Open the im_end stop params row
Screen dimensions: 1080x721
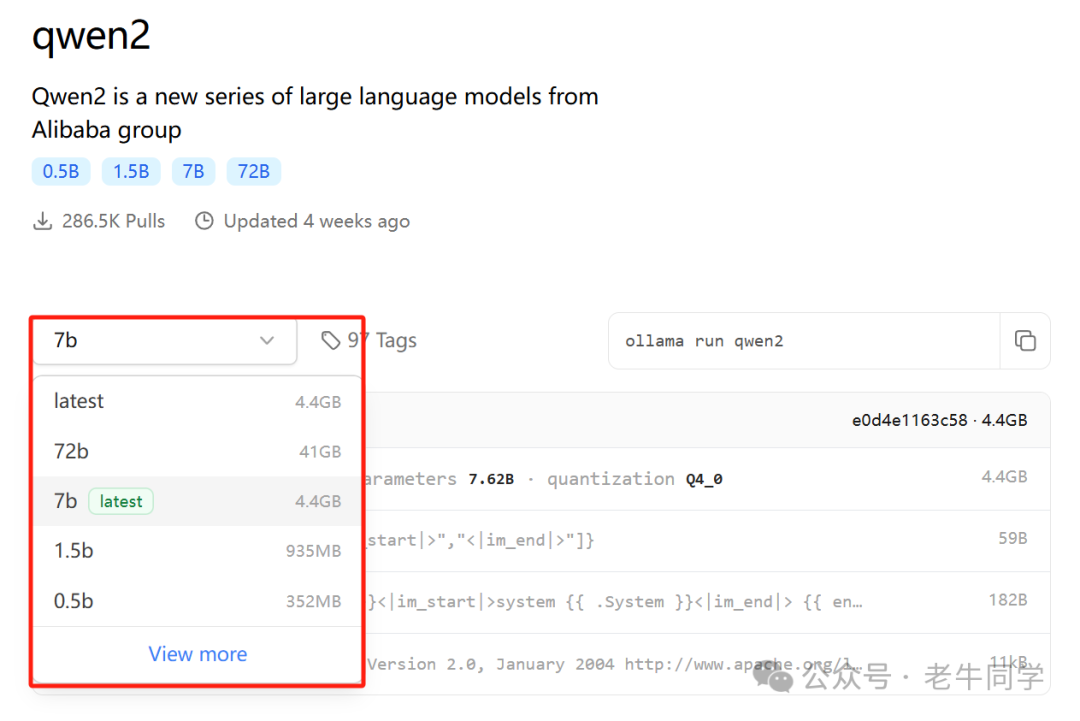point(707,541)
